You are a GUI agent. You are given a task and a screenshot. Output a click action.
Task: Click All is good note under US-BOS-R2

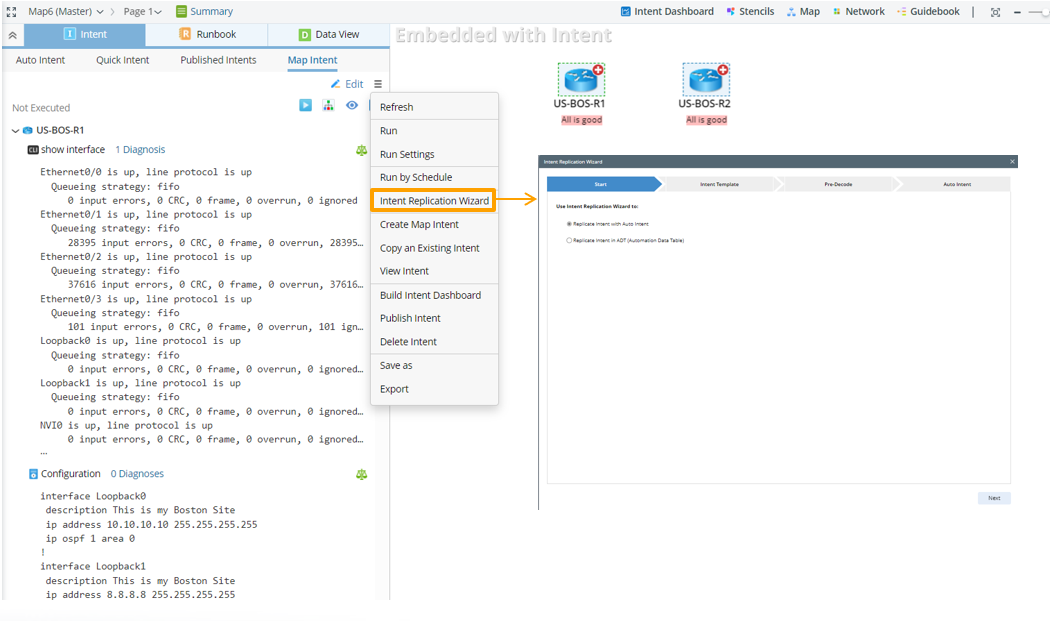(x=706, y=120)
